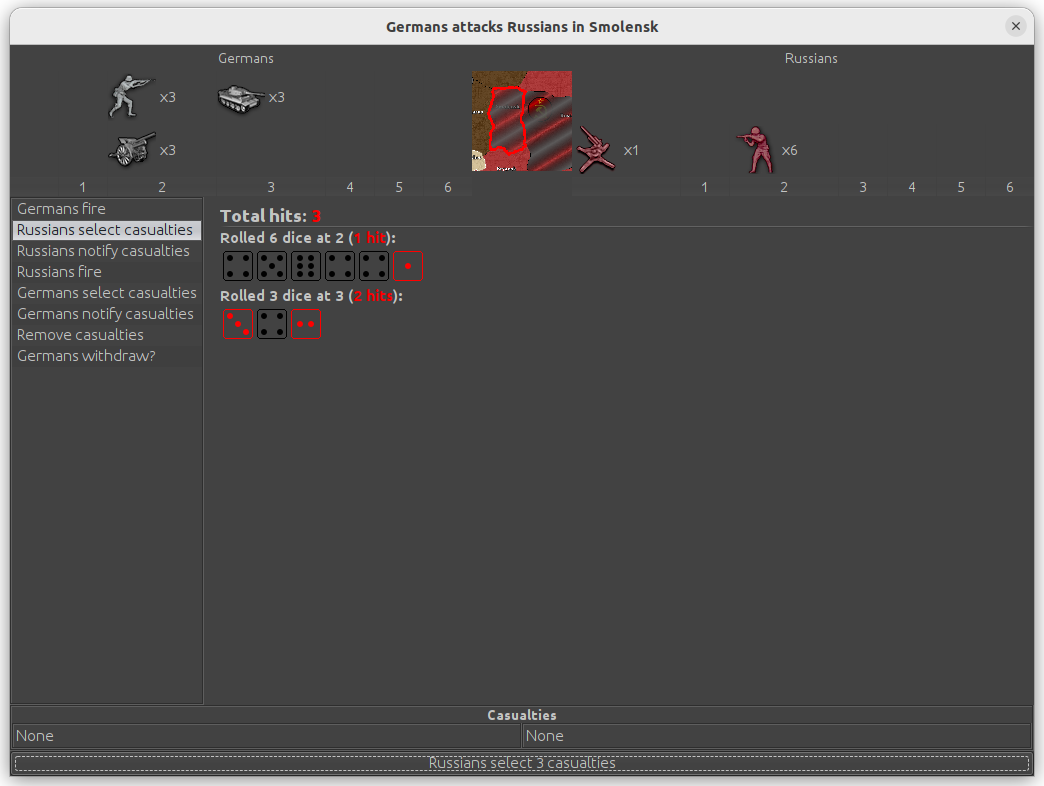This screenshot has width=1044, height=786.
Task: Select the 'Remove casualties' step
Action: coord(80,335)
